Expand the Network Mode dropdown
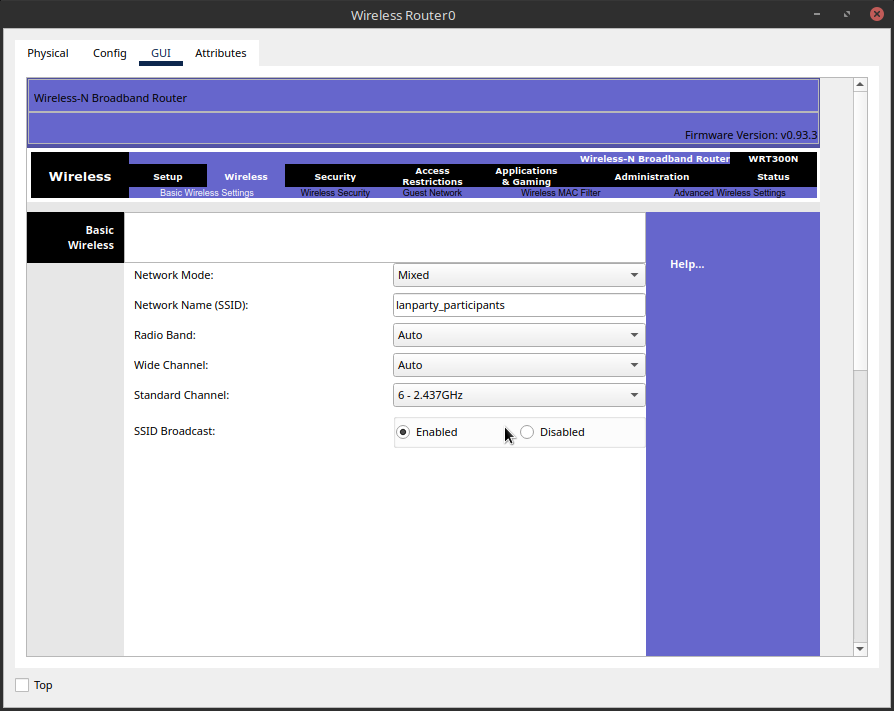Screen dimensions: 894x711 click(518, 275)
